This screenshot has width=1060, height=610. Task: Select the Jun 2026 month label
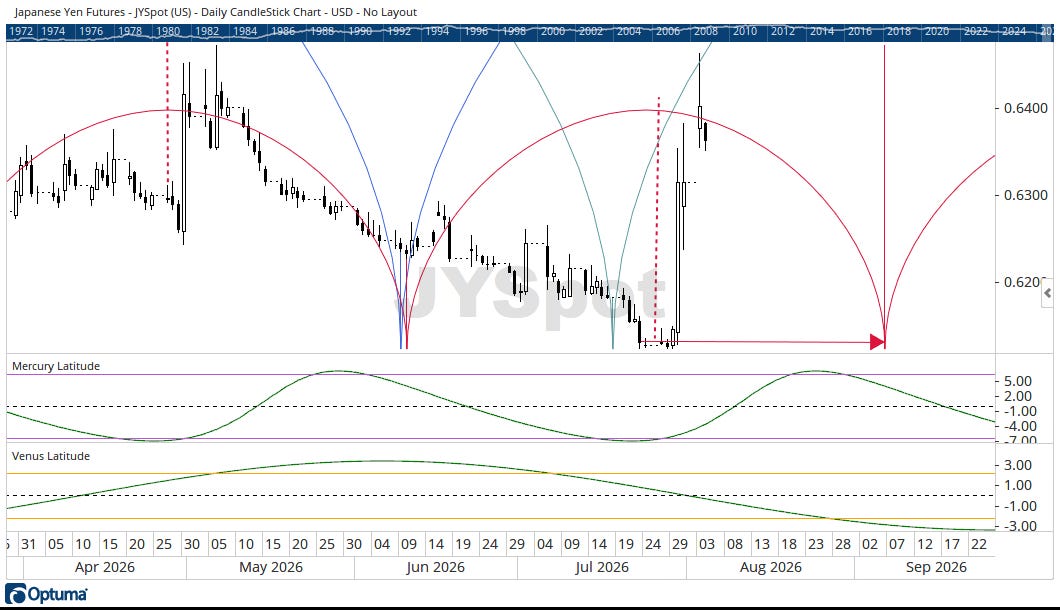click(x=435, y=567)
